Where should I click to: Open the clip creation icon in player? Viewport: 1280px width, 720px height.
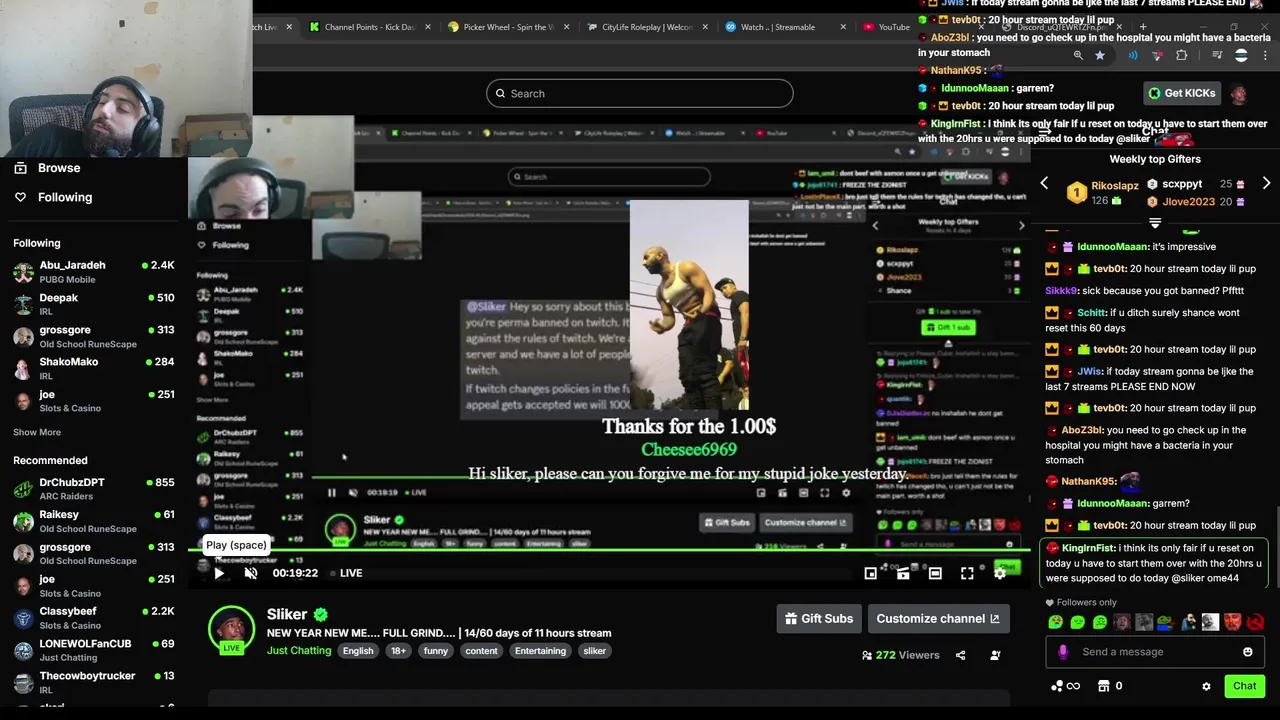tap(902, 573)
